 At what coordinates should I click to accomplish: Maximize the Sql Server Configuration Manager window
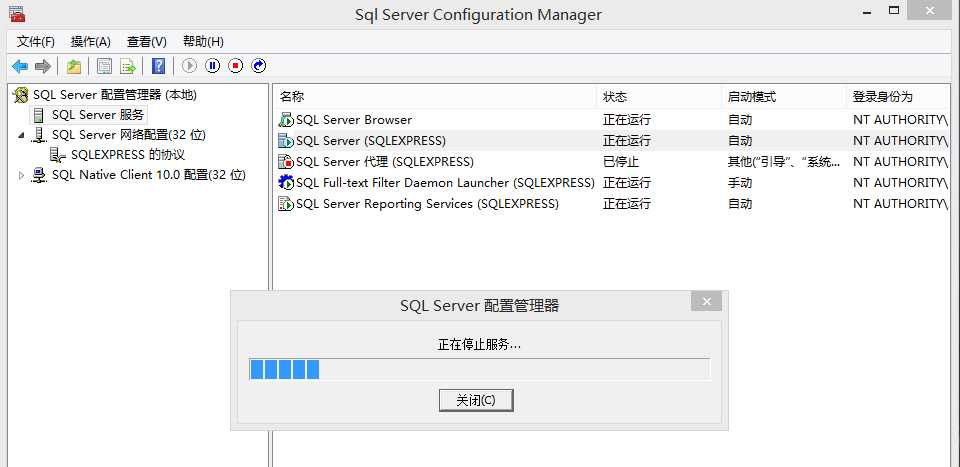(894, 10)
